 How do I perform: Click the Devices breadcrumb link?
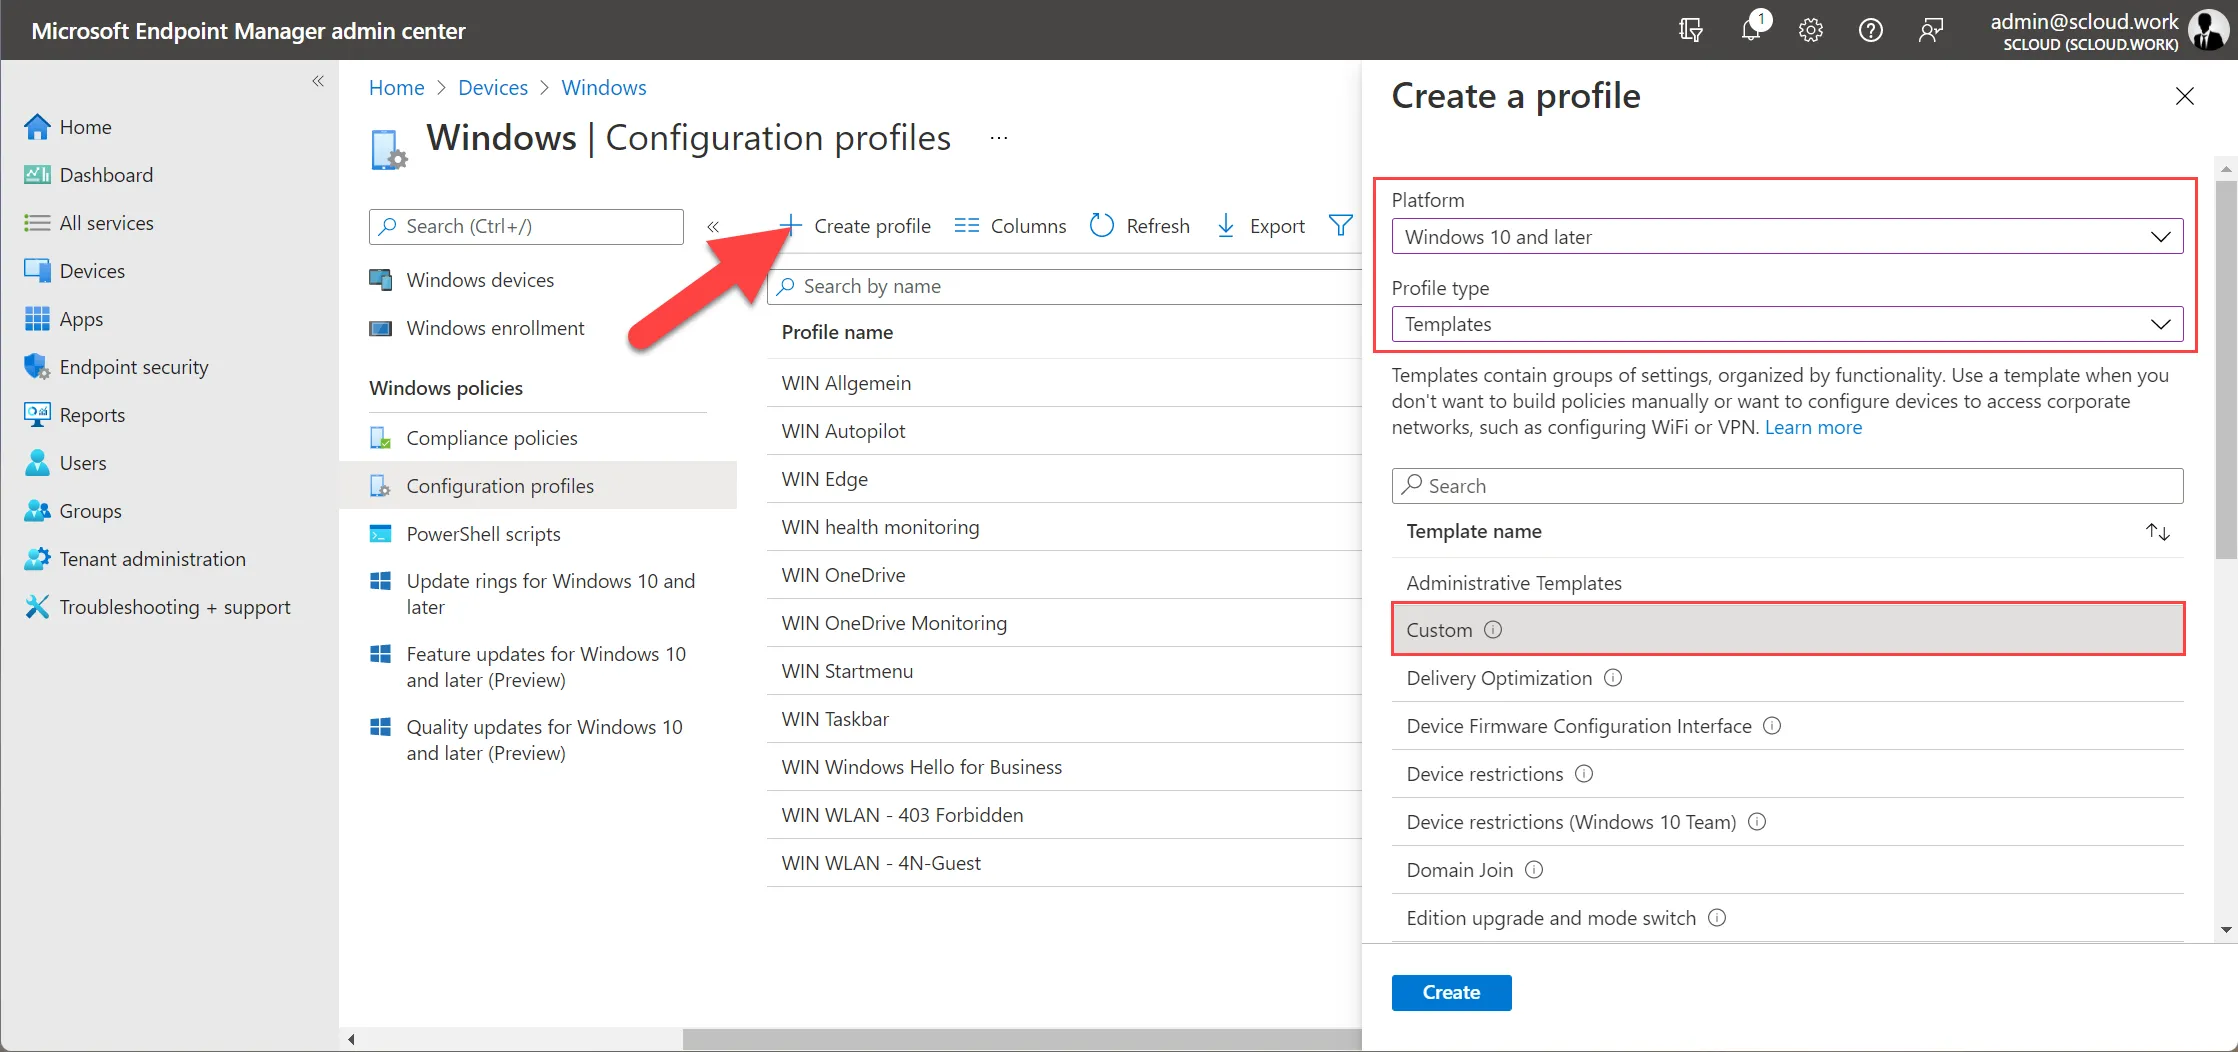493,88
